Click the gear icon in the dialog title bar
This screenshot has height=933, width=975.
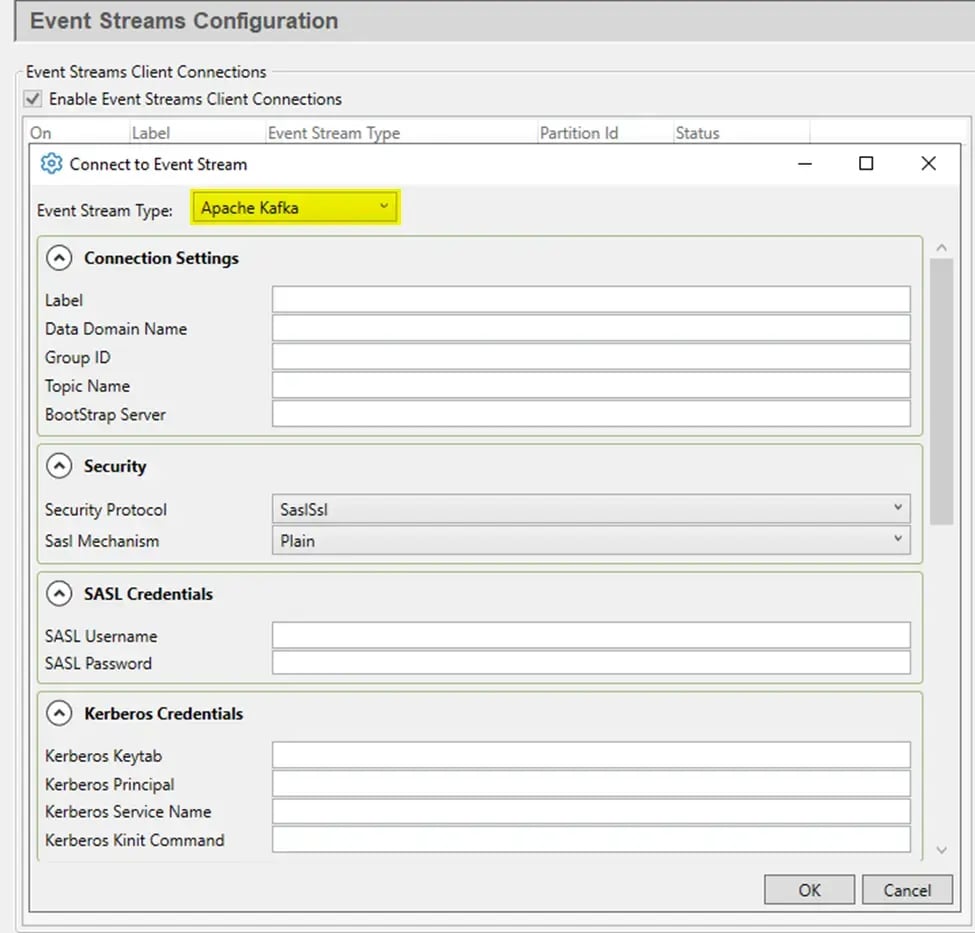click(49, 163)
